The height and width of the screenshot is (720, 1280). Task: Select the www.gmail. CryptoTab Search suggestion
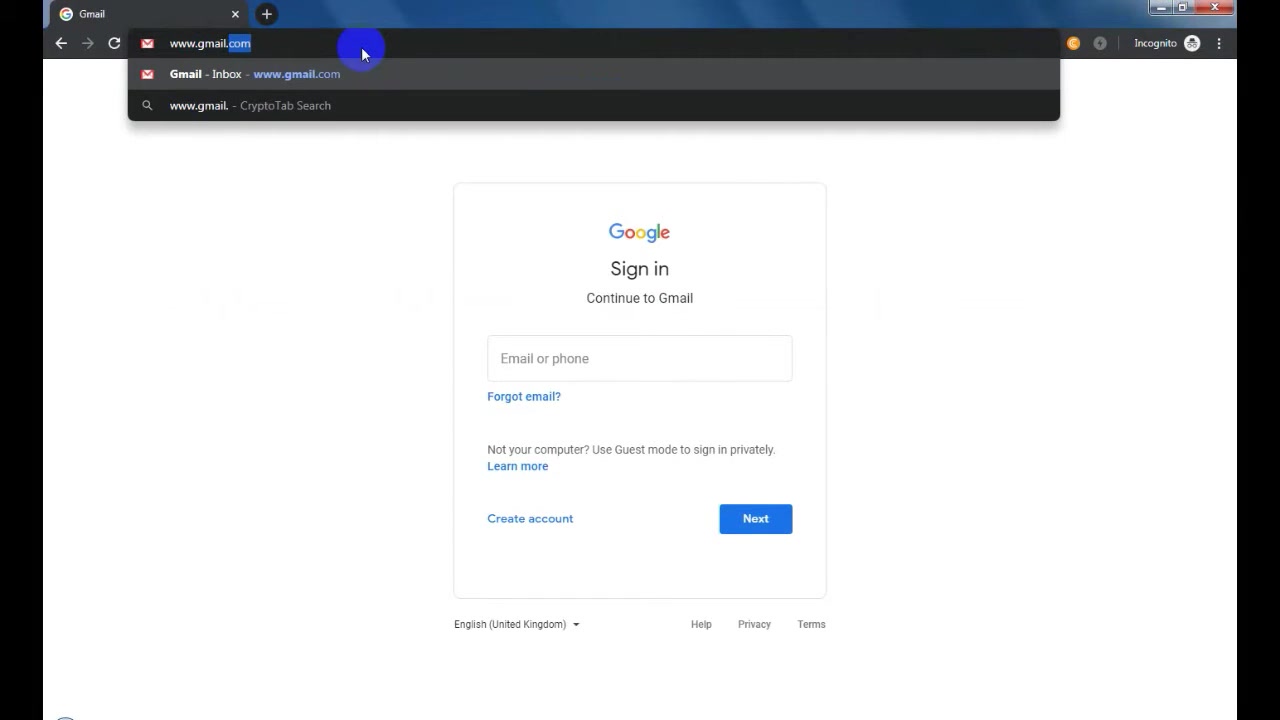[594, 105]
